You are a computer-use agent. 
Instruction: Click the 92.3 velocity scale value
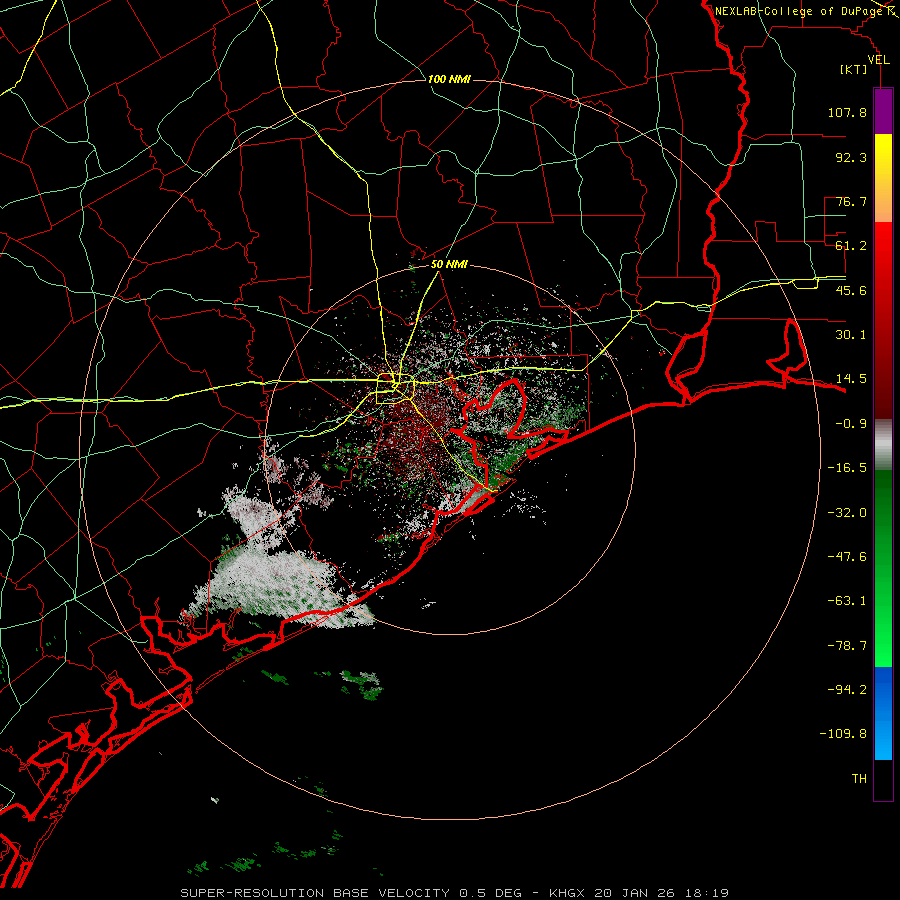tap(851, 157)
